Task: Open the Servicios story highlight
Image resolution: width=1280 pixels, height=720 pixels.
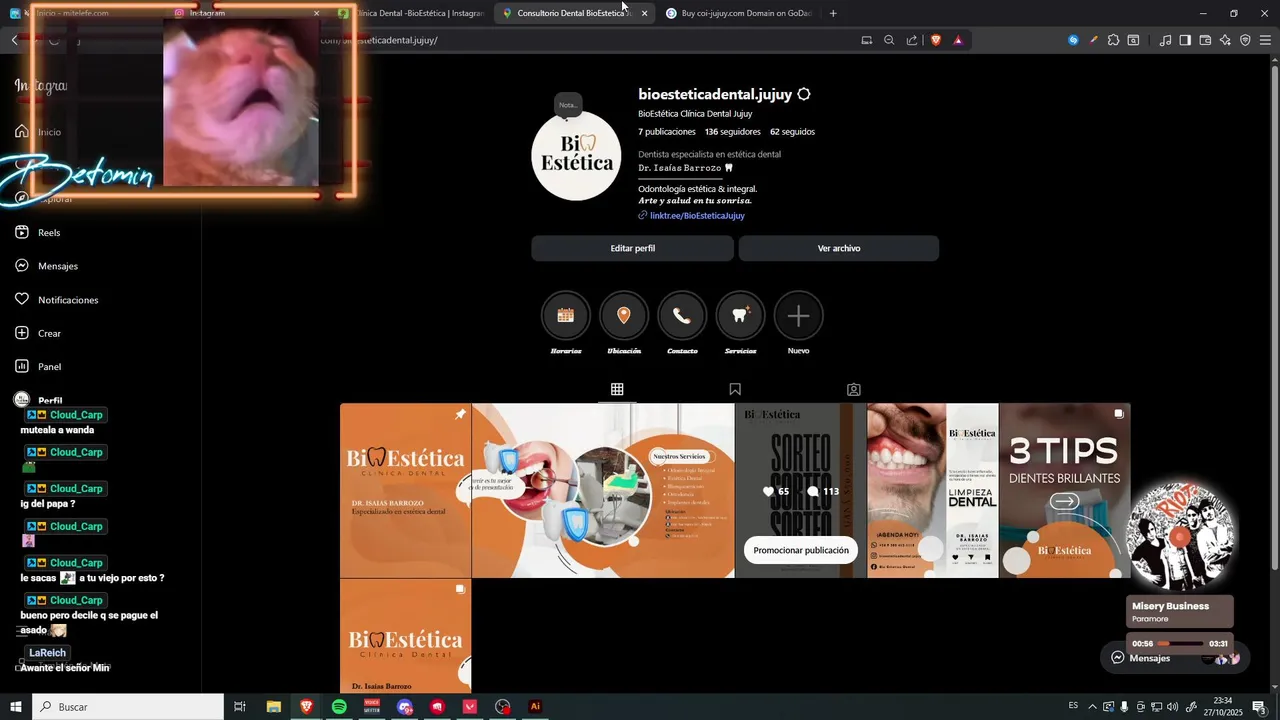Action: coord(740,316)
